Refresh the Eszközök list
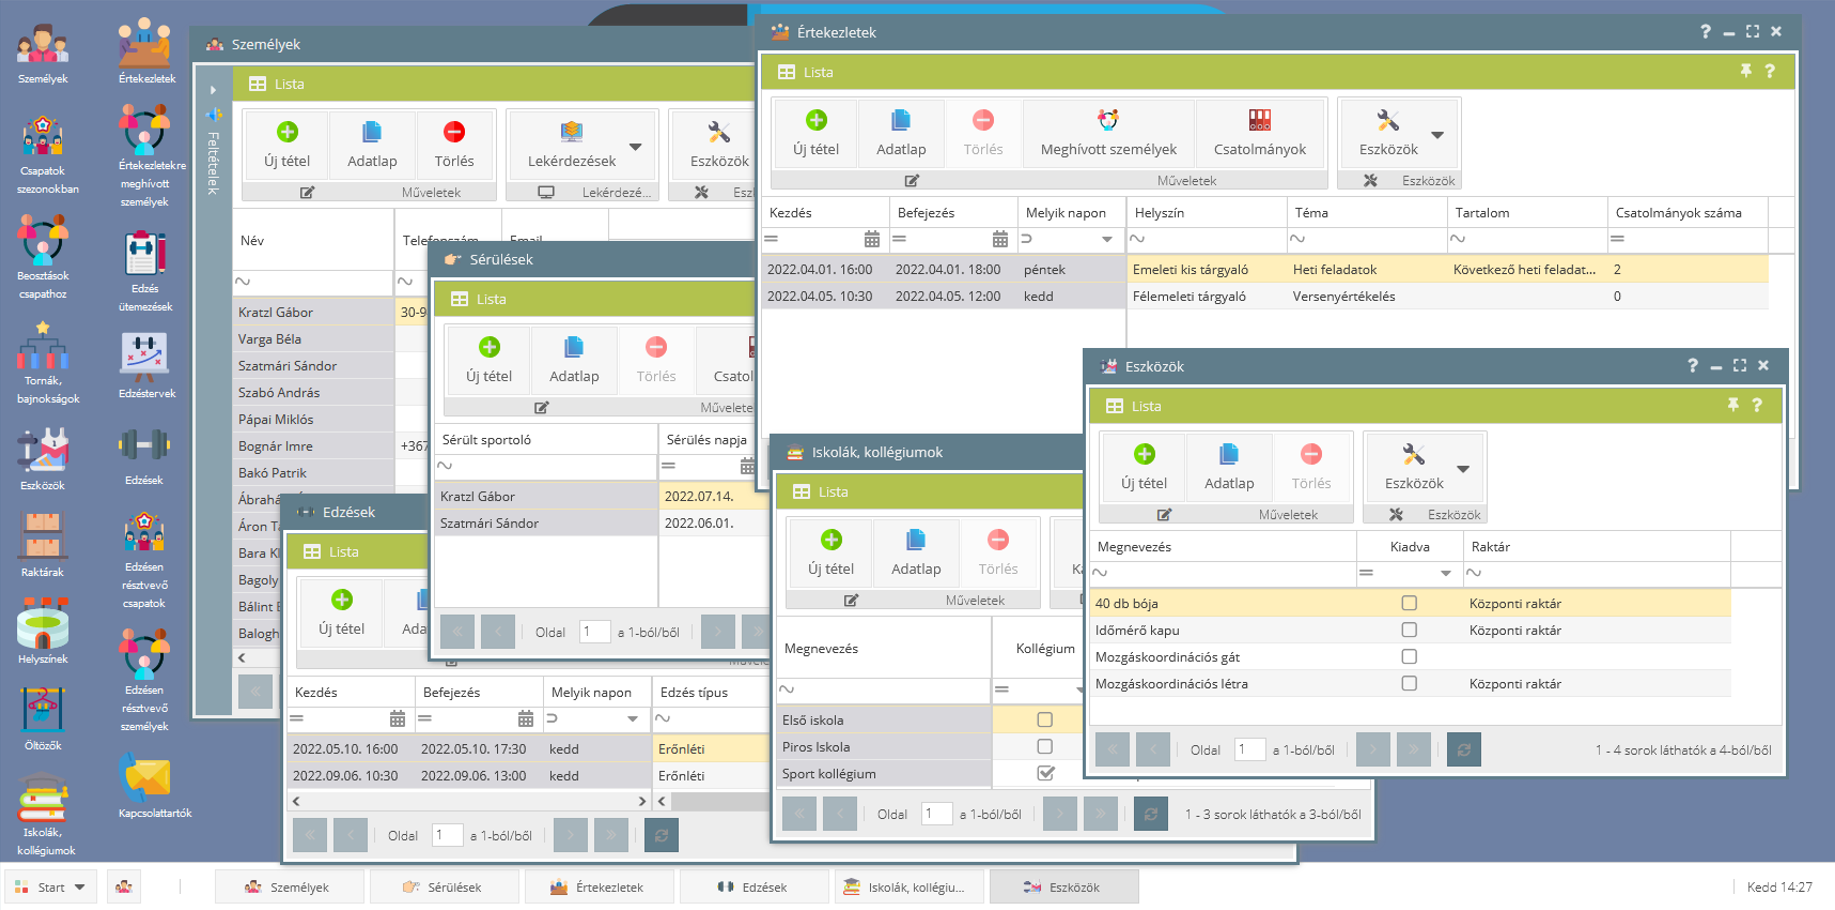1835x910 pixels. [1463, 750]
